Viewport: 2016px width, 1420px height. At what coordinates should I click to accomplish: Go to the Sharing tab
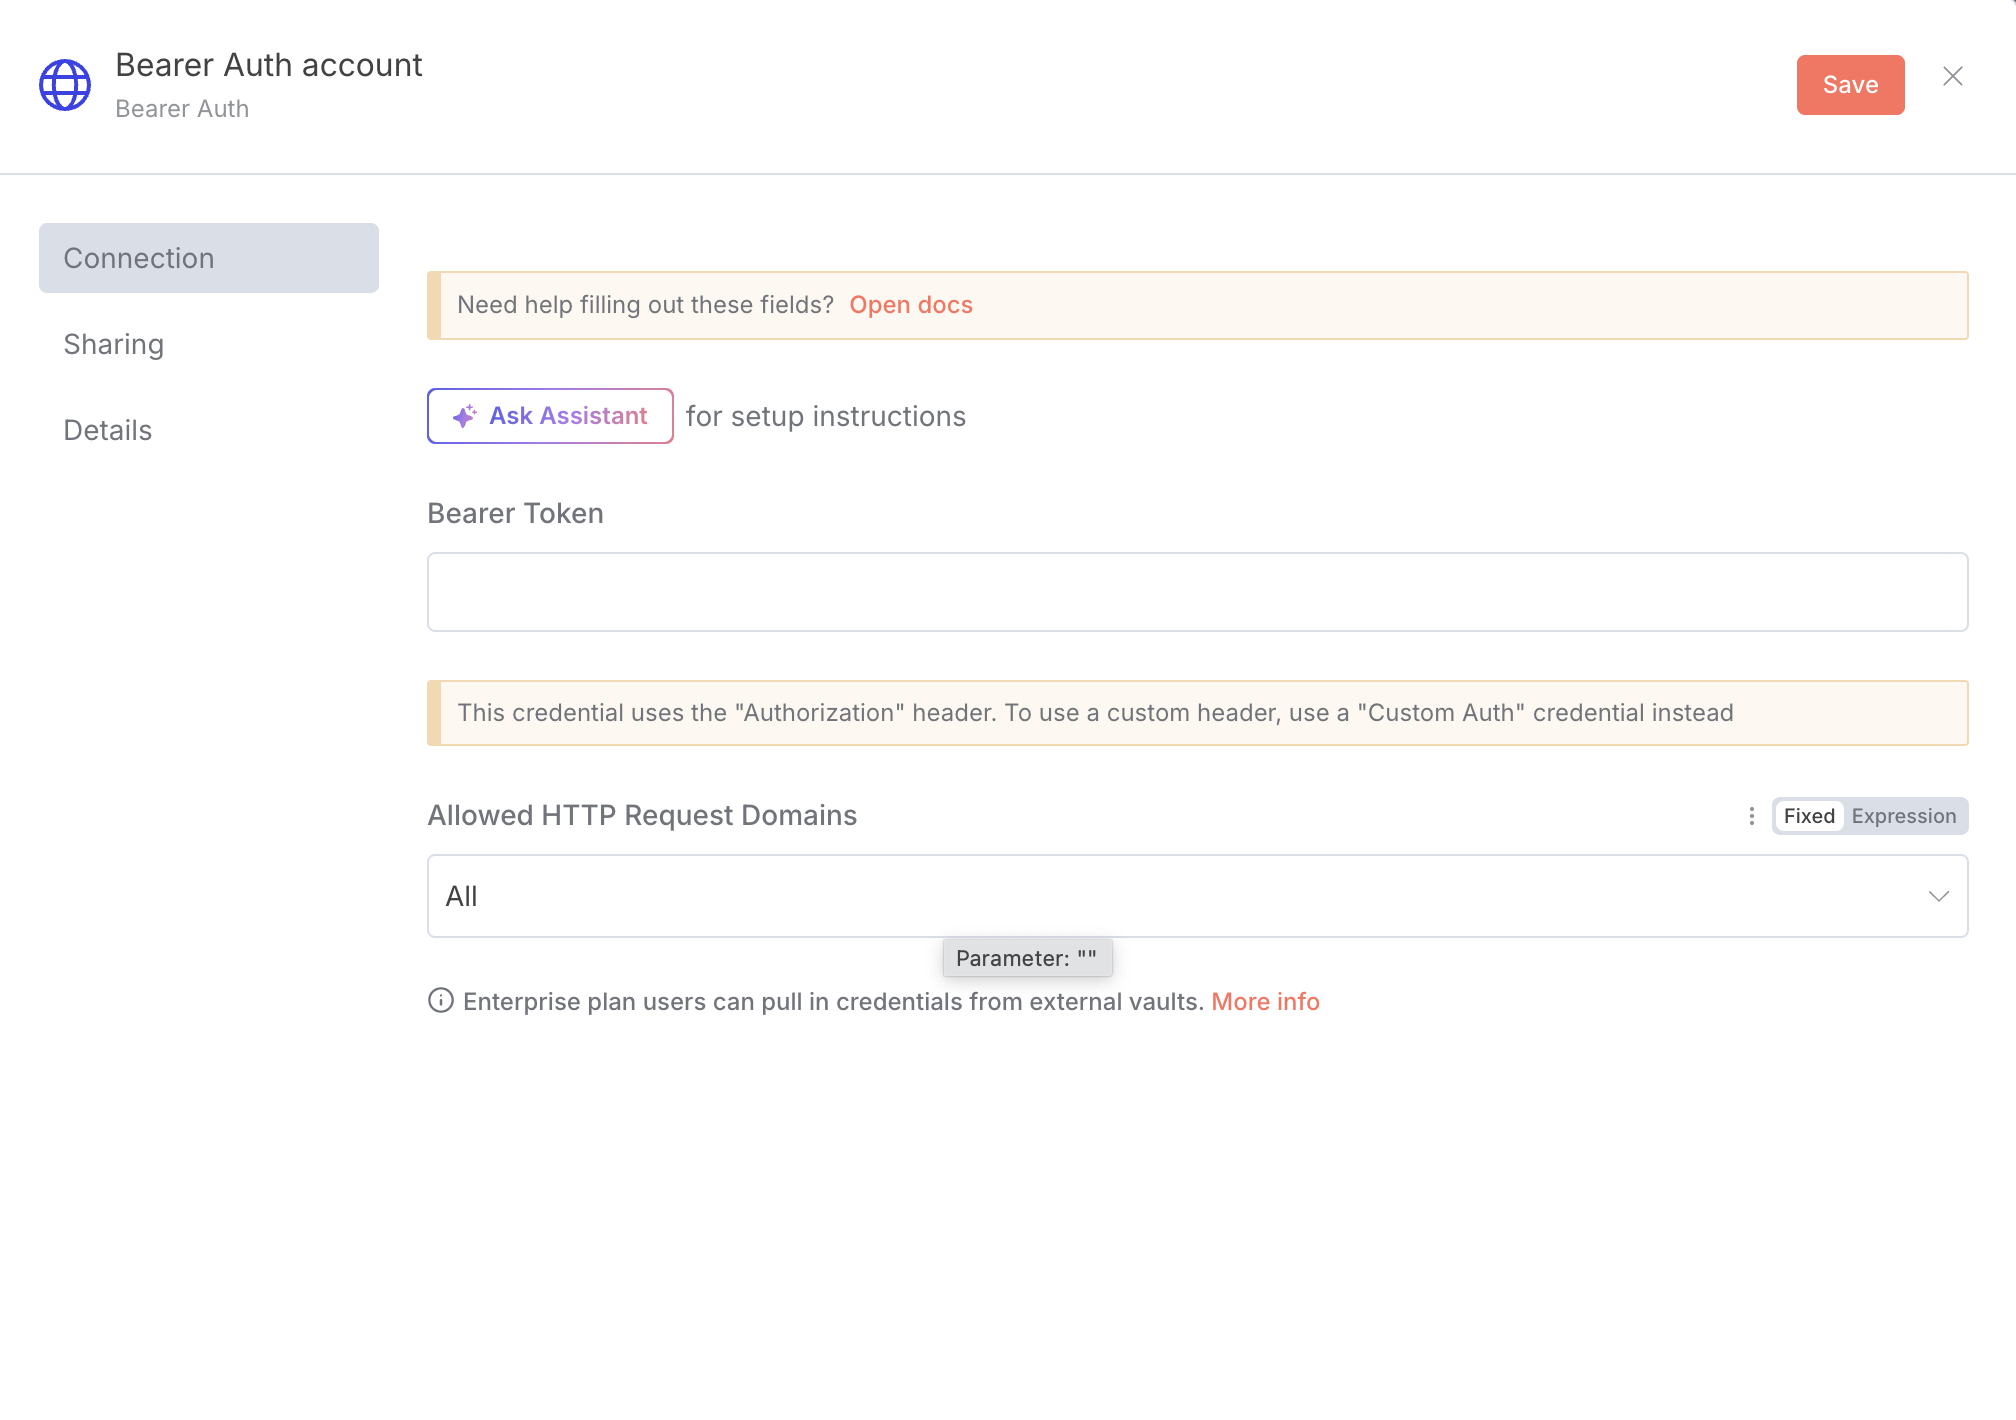tap(113, 344)
